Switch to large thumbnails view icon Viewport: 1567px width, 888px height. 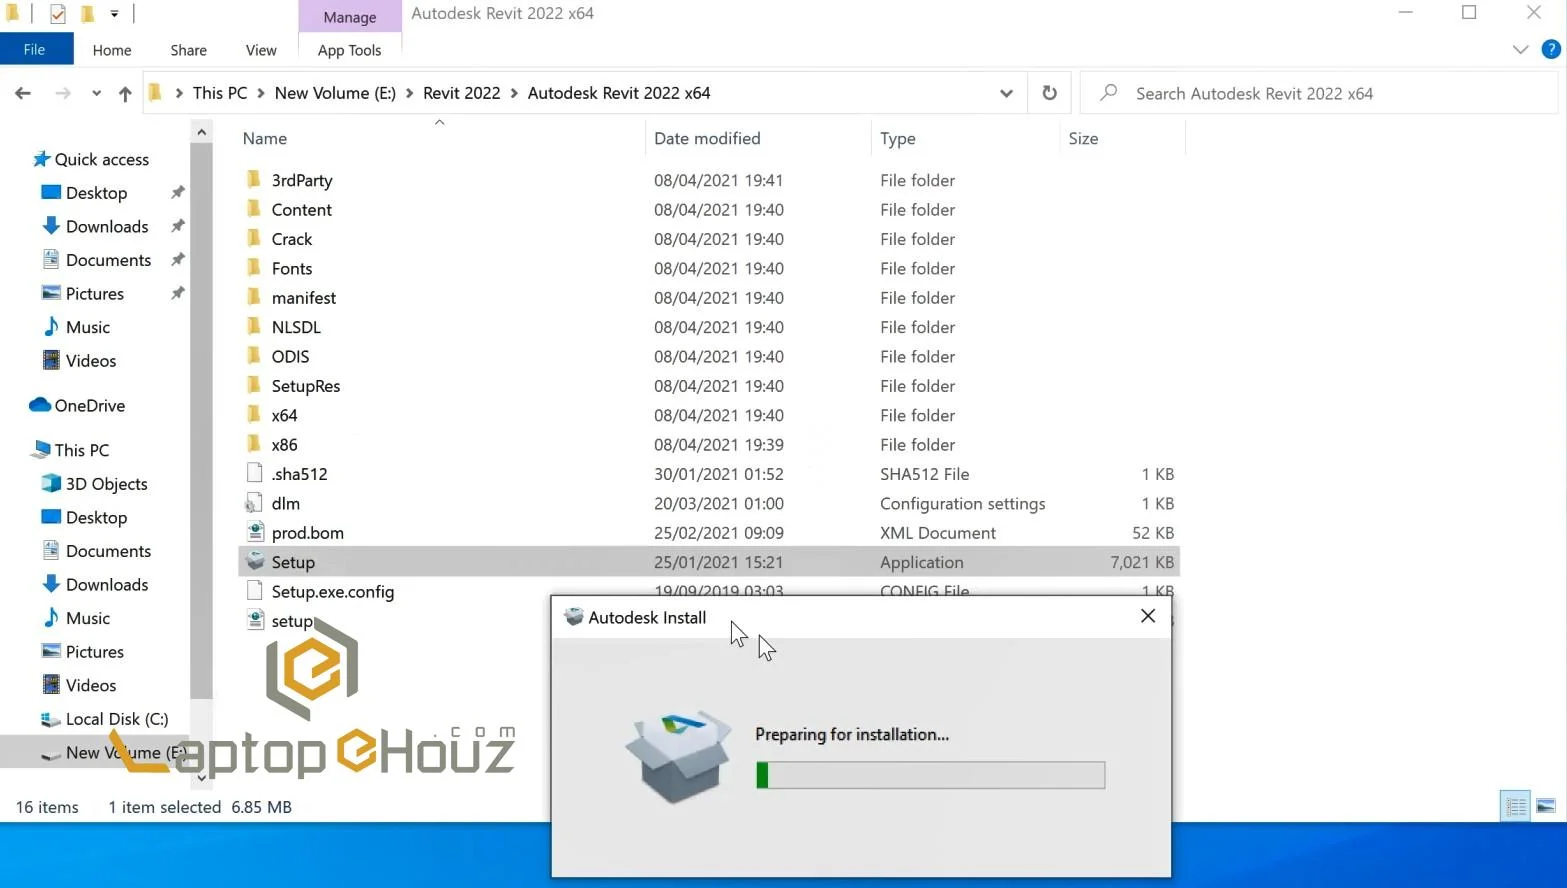point(1546,806)
